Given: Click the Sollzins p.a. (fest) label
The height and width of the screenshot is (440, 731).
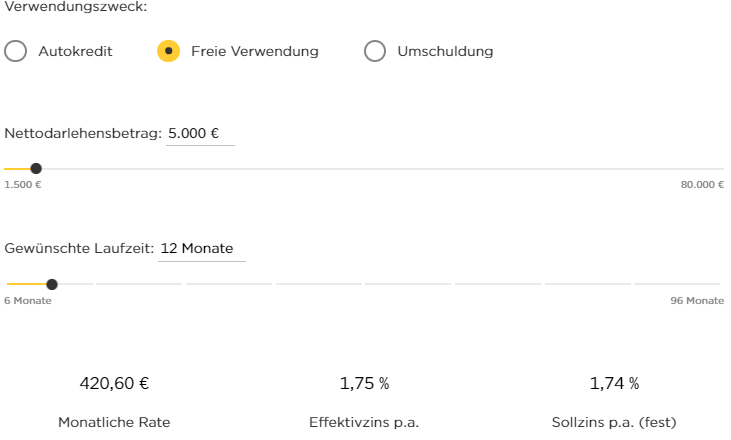Looking at the screenshot, I should (x=614, y=422).
